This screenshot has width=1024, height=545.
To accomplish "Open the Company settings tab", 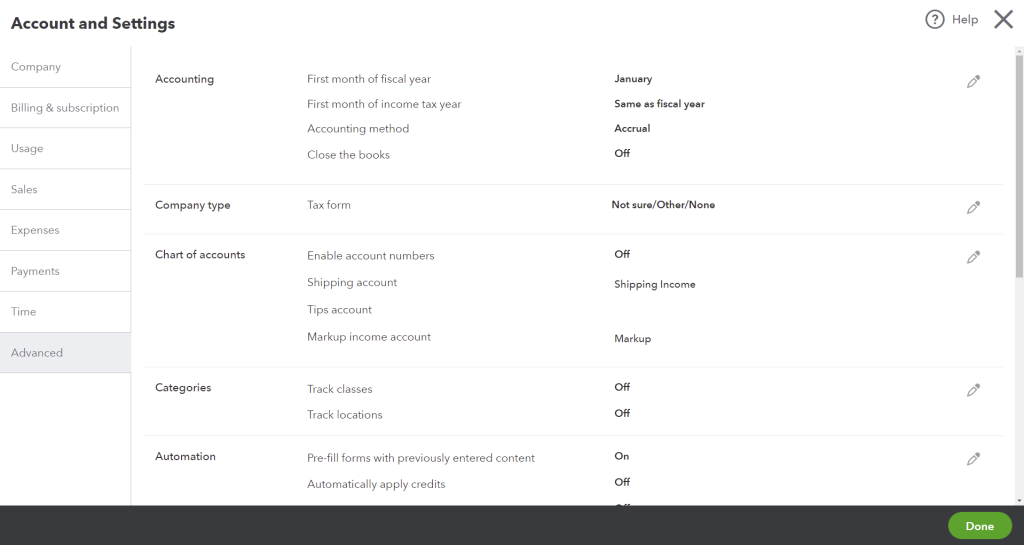I will coord(36,67).
